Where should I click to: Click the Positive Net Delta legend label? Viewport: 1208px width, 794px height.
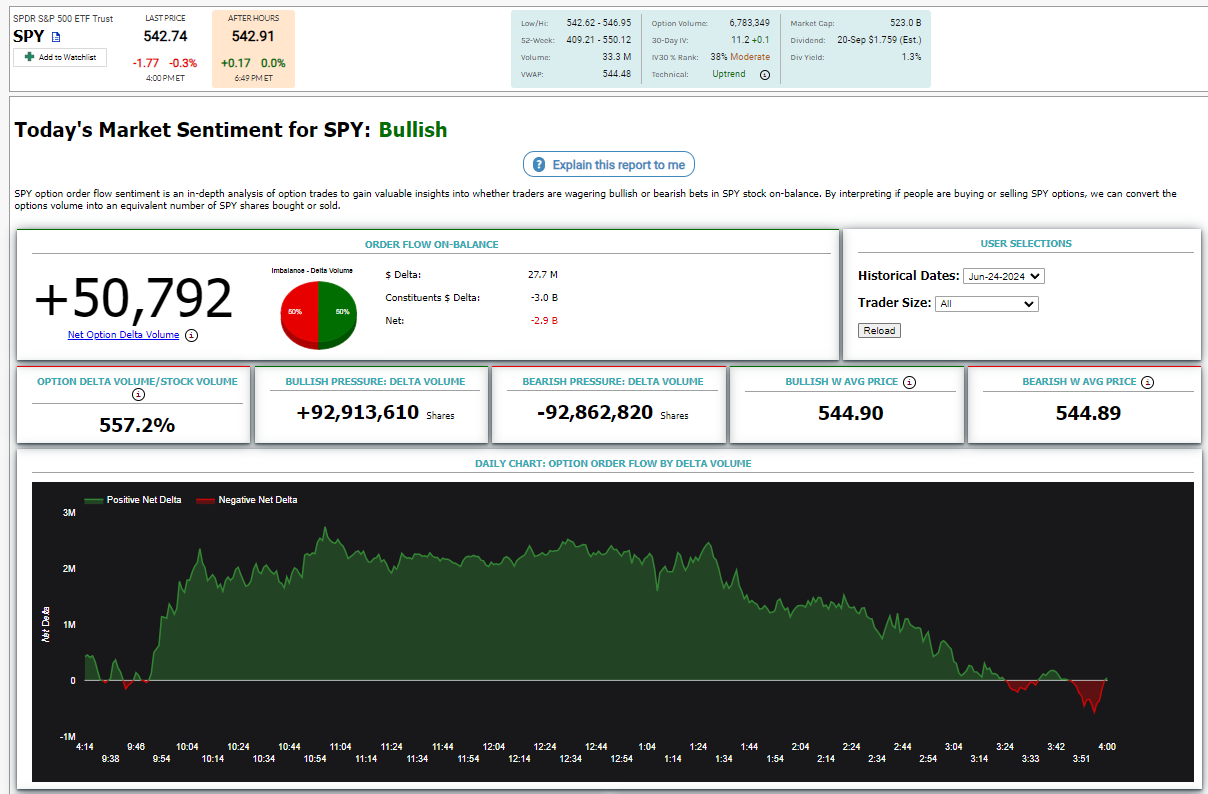tap(144, 500)
